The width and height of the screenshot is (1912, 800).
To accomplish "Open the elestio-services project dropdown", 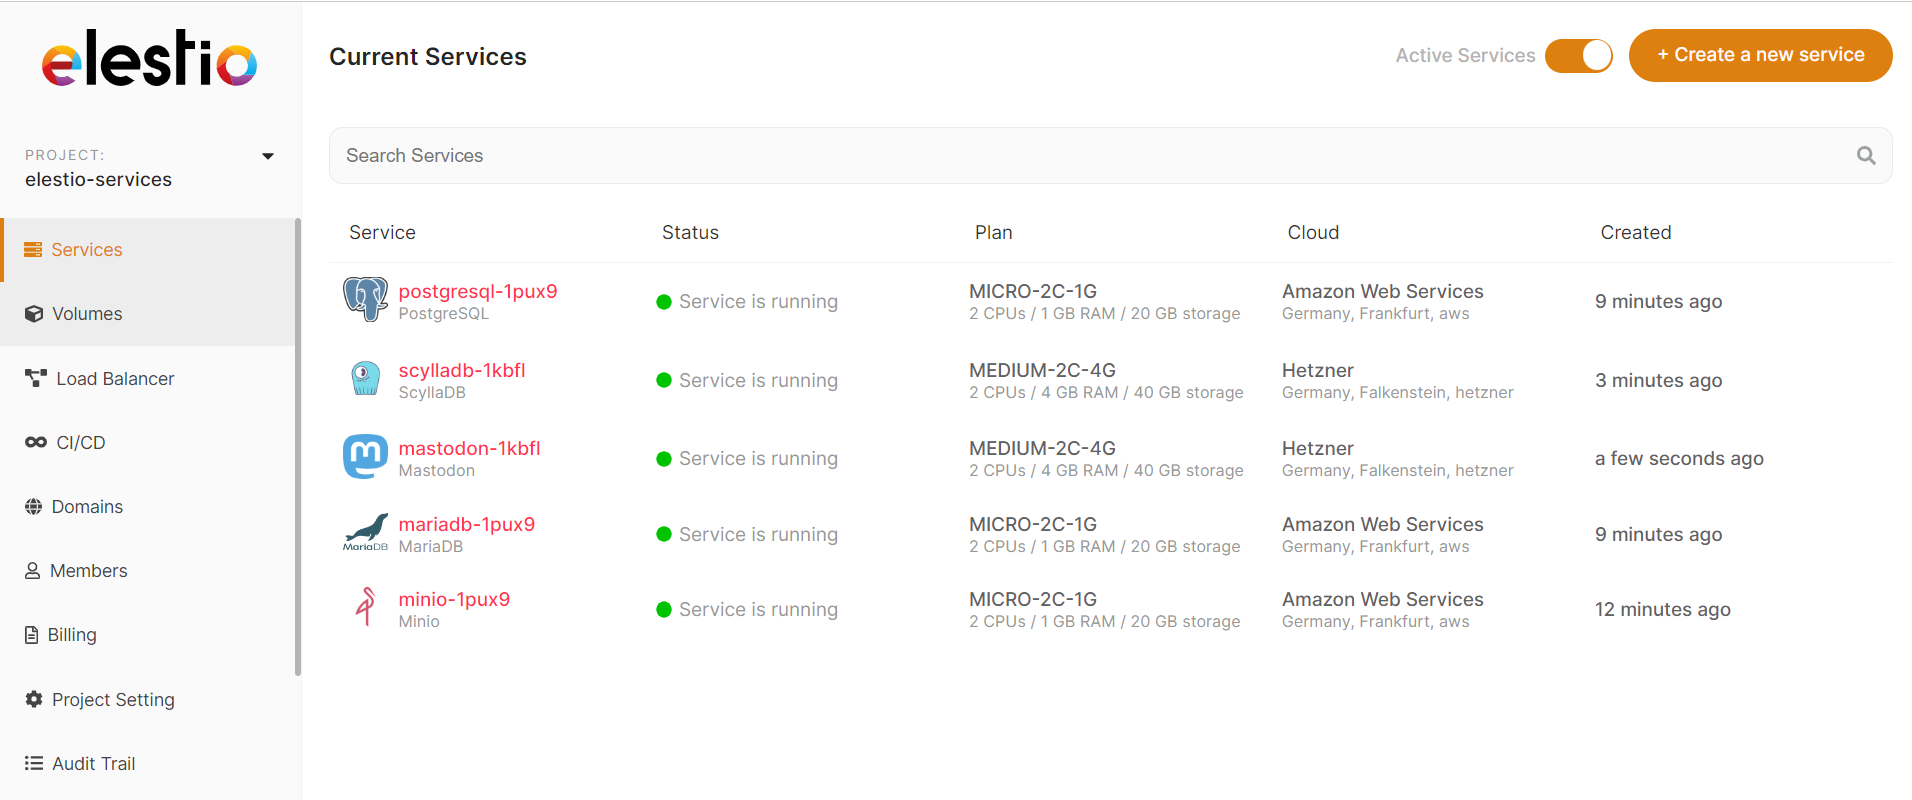I will point(99,180).
